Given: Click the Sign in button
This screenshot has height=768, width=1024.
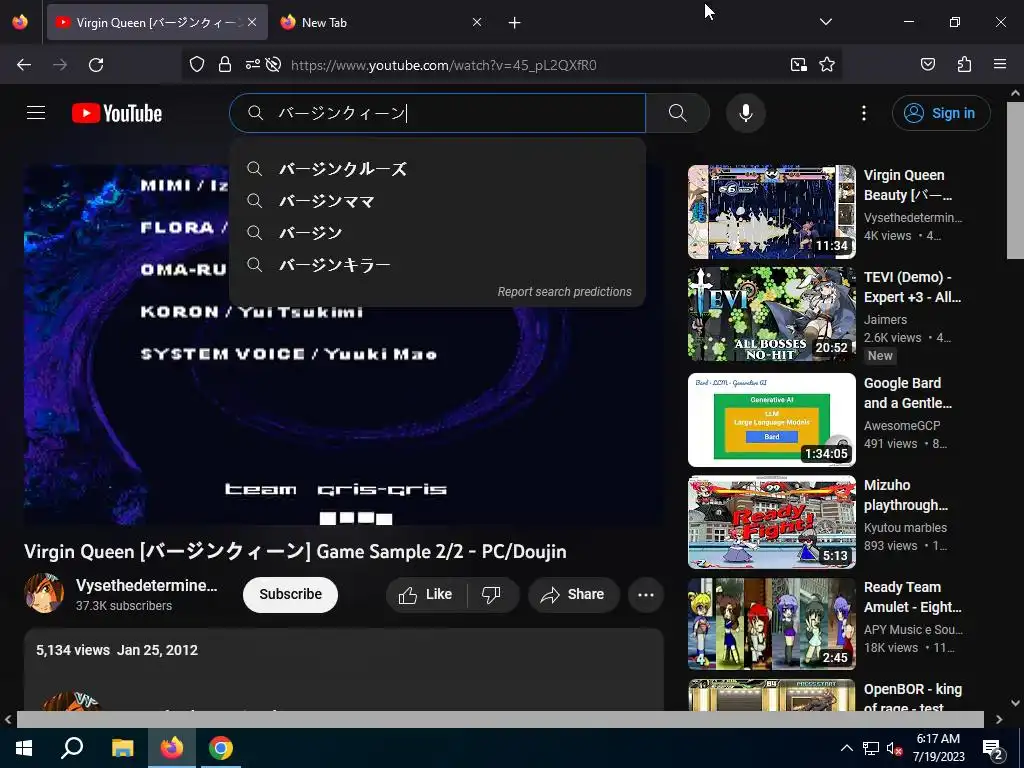Looking at the screenshot, I should click(941, 113).
